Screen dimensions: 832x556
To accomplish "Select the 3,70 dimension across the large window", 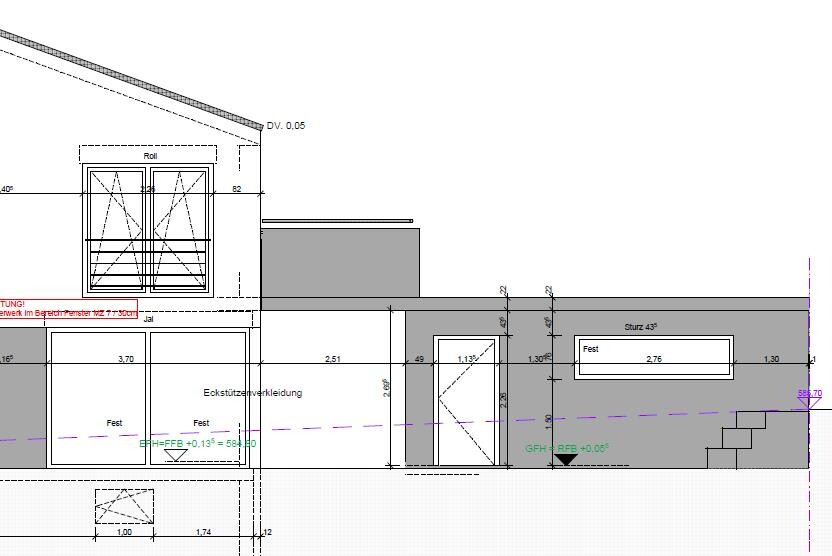I will click(126, 358).
